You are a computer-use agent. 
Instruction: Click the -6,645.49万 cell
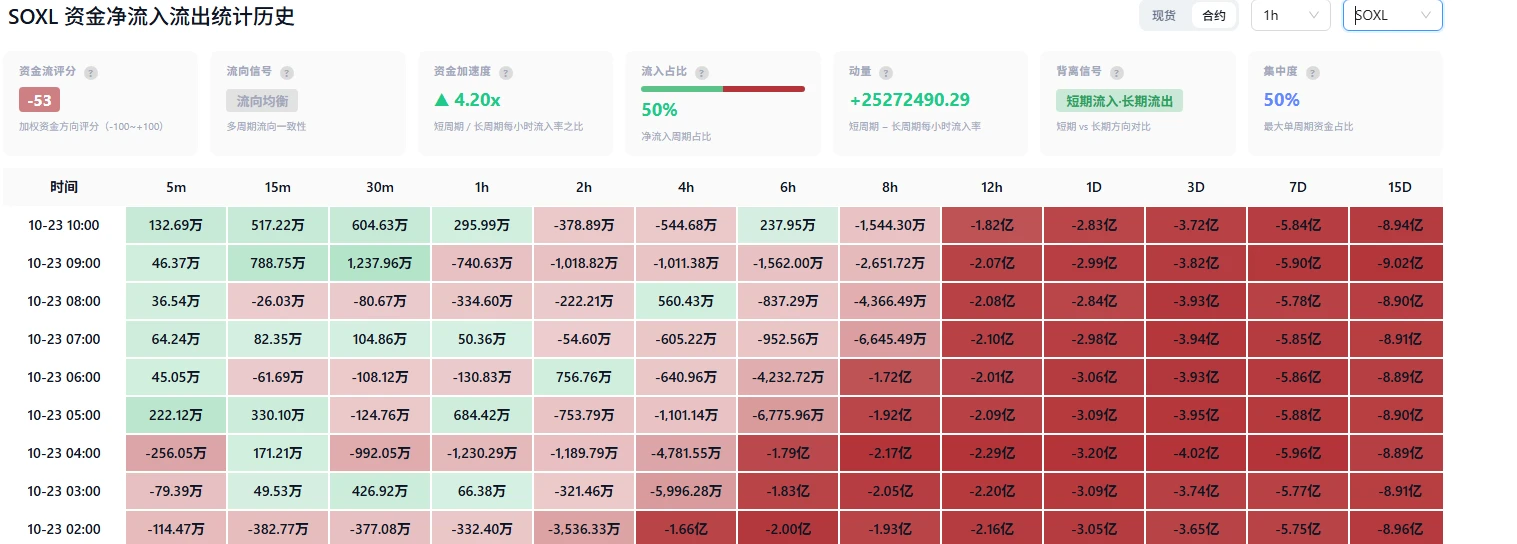tap(890, 339)
